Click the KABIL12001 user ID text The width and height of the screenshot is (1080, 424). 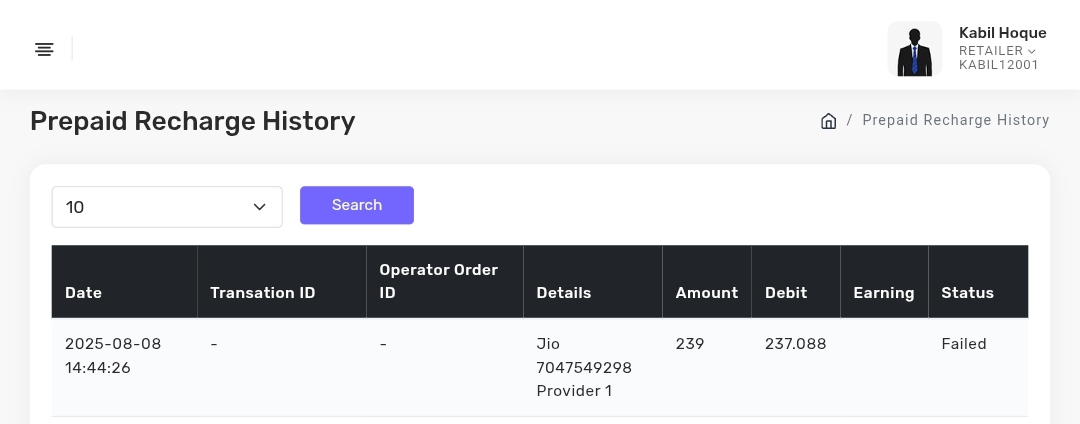(998, 65)
